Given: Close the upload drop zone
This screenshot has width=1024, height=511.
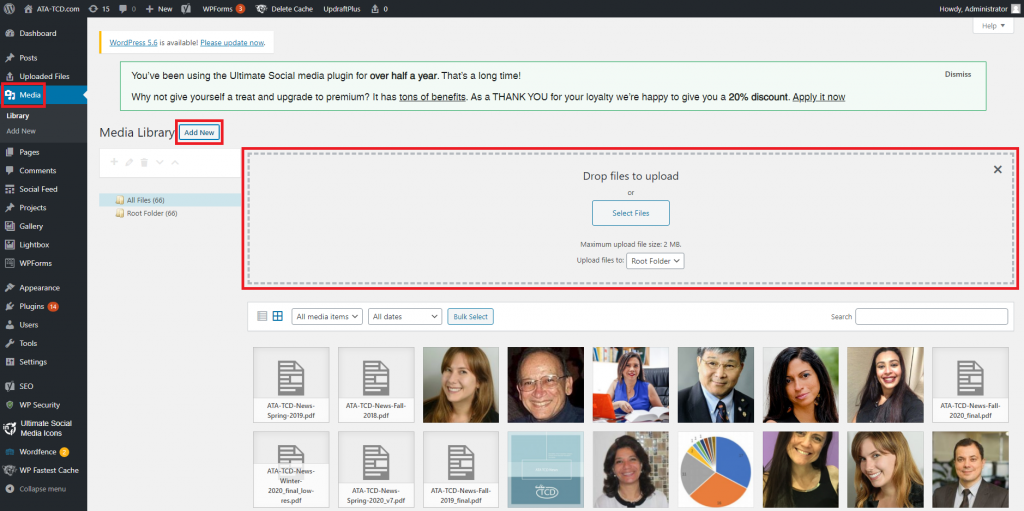Looking at the screenshot, I should 997,169.
